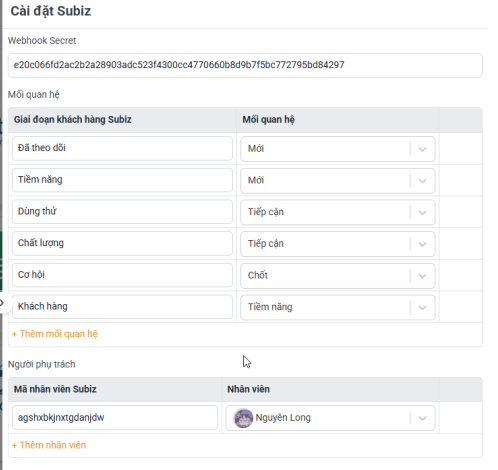Expand Khách hàng relationship set to Tiềm năng
Screen dimensions: 498x470
[x=338, y=307]
